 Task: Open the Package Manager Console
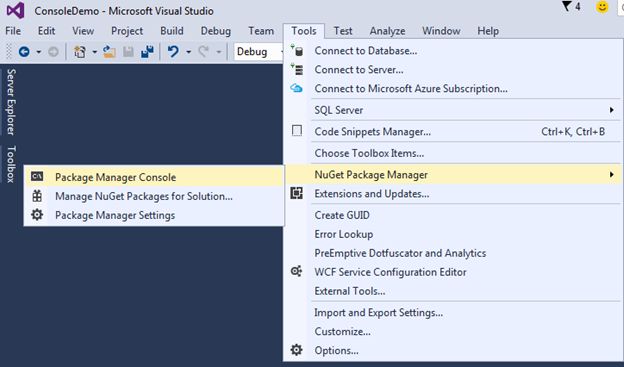154,177
